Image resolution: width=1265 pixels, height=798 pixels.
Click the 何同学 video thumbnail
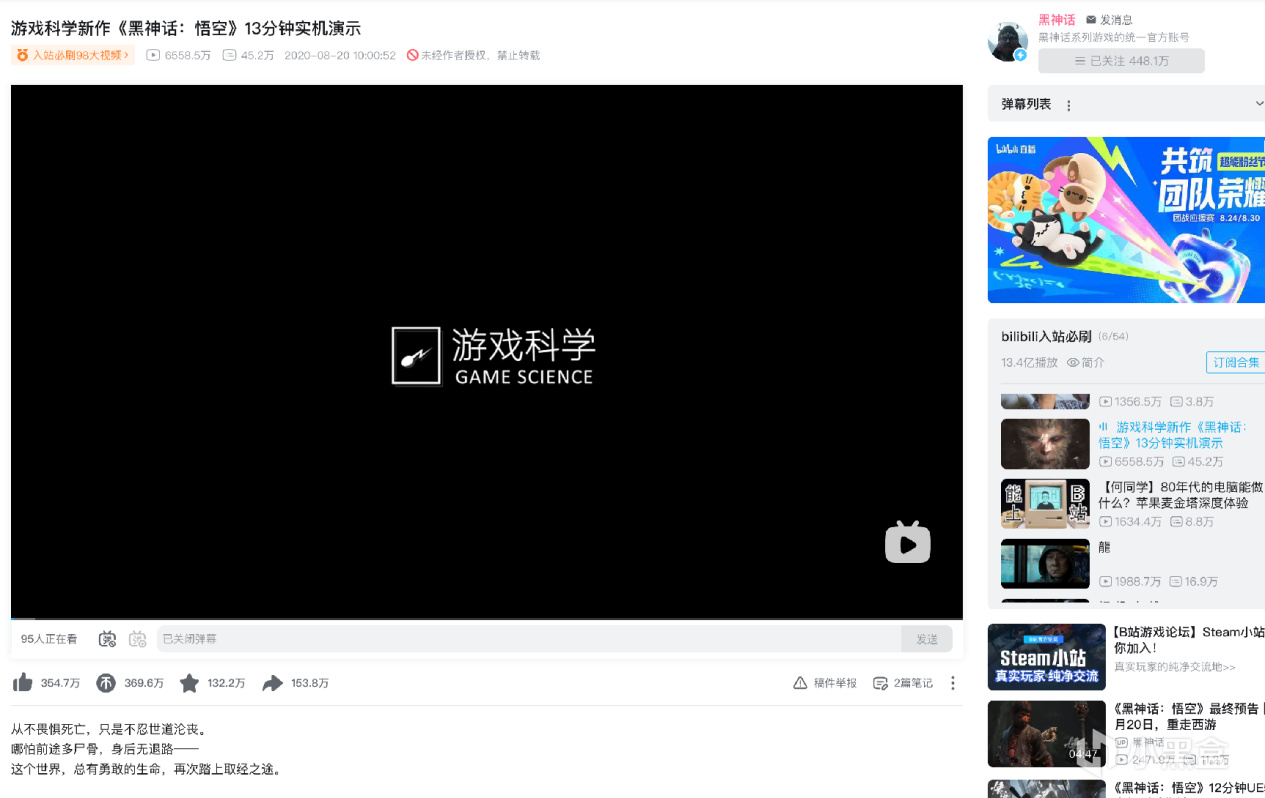[1045, 504]
